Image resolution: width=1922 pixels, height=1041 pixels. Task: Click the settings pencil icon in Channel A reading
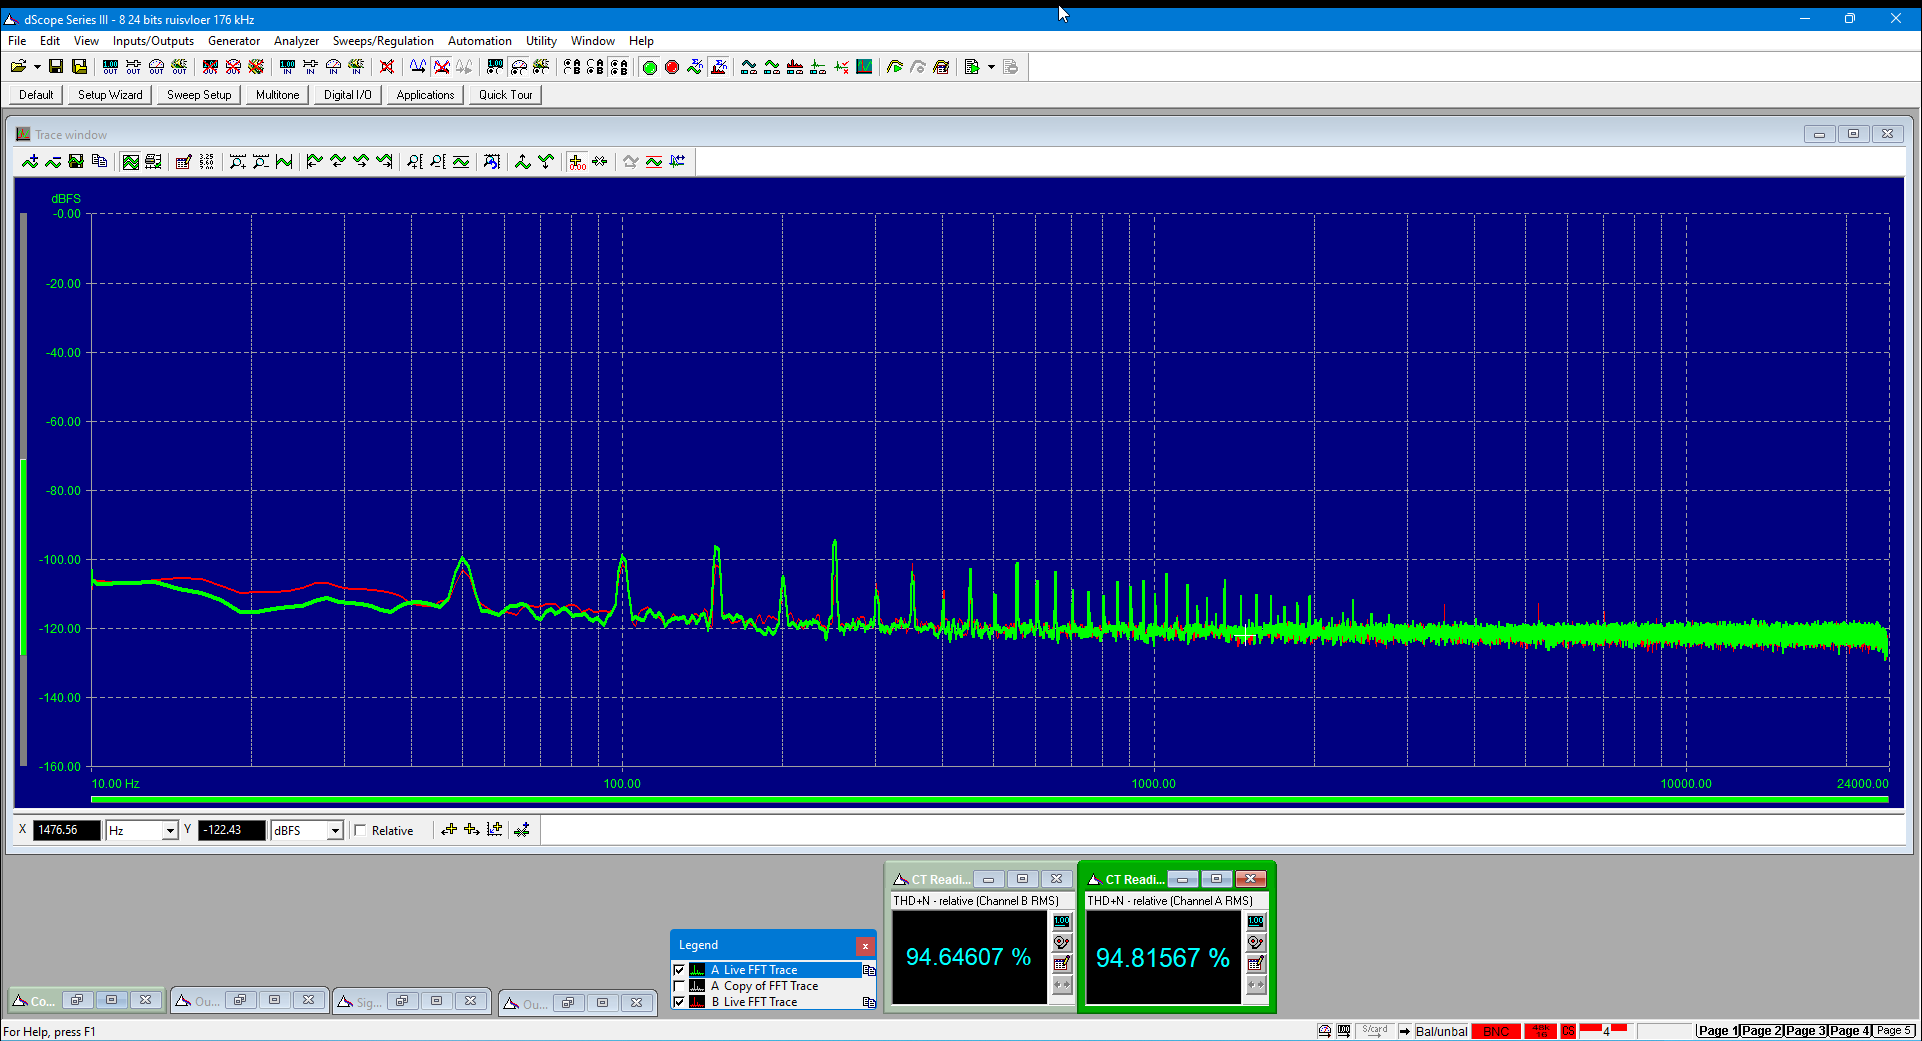[x=1256, y=964]
